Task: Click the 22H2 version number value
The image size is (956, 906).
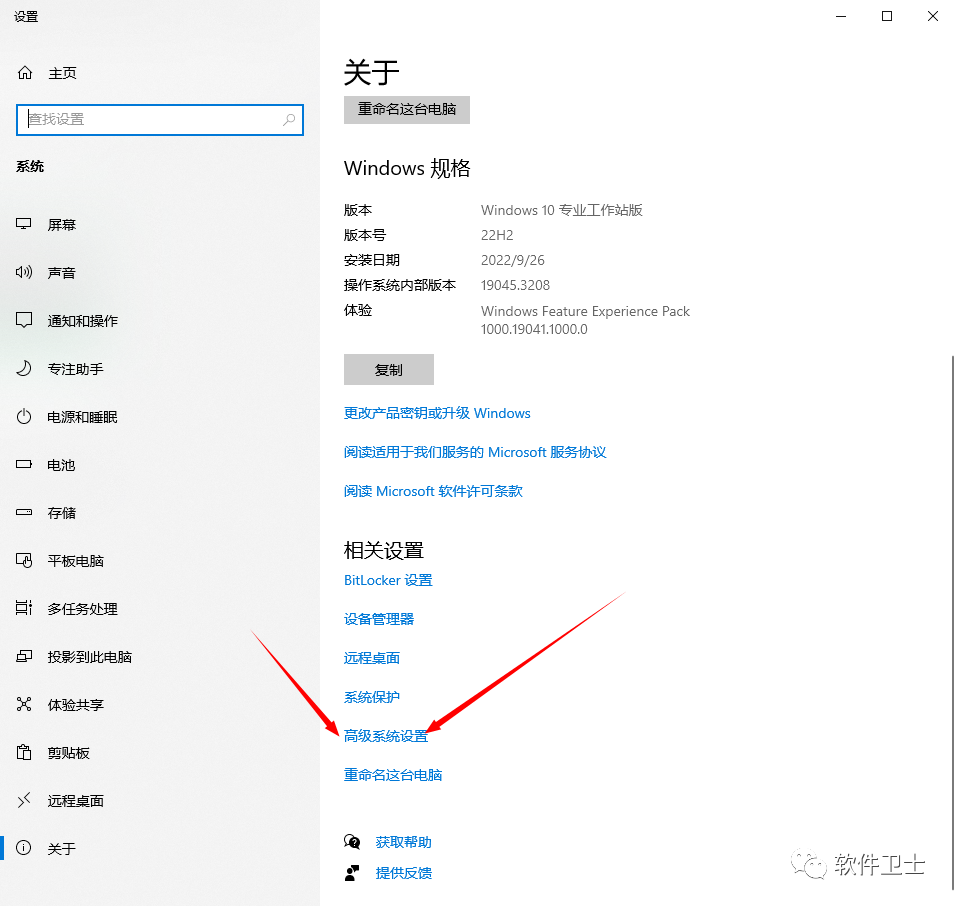Action: [x=497, y=235]
